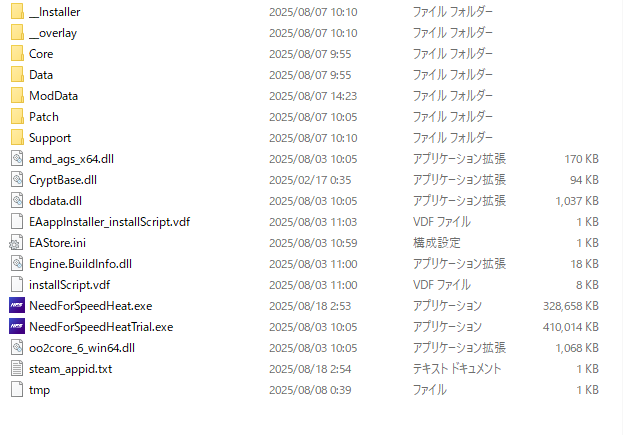627x435 pixels.
Task: Click EAappInstaller_installScript.vdf file name
Action: pyautogui.click(x=109, y=222)
